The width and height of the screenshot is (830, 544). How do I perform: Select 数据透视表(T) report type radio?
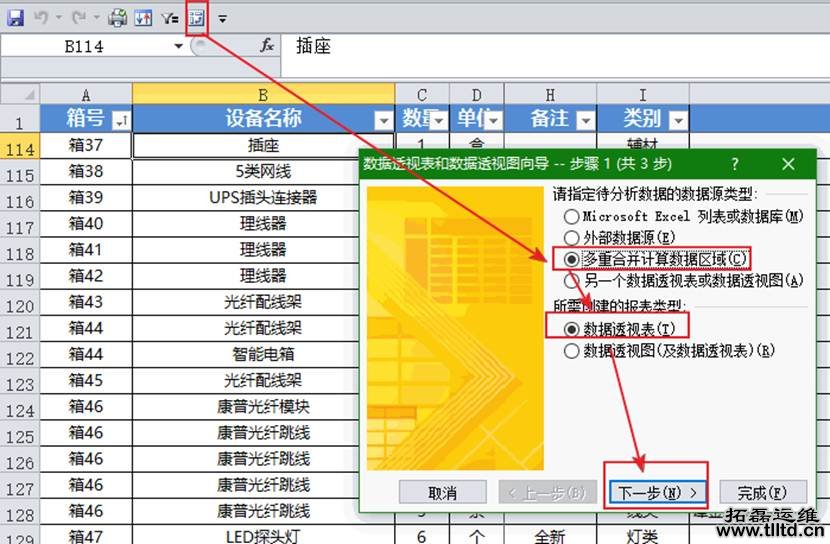click(x=572, y=329)
